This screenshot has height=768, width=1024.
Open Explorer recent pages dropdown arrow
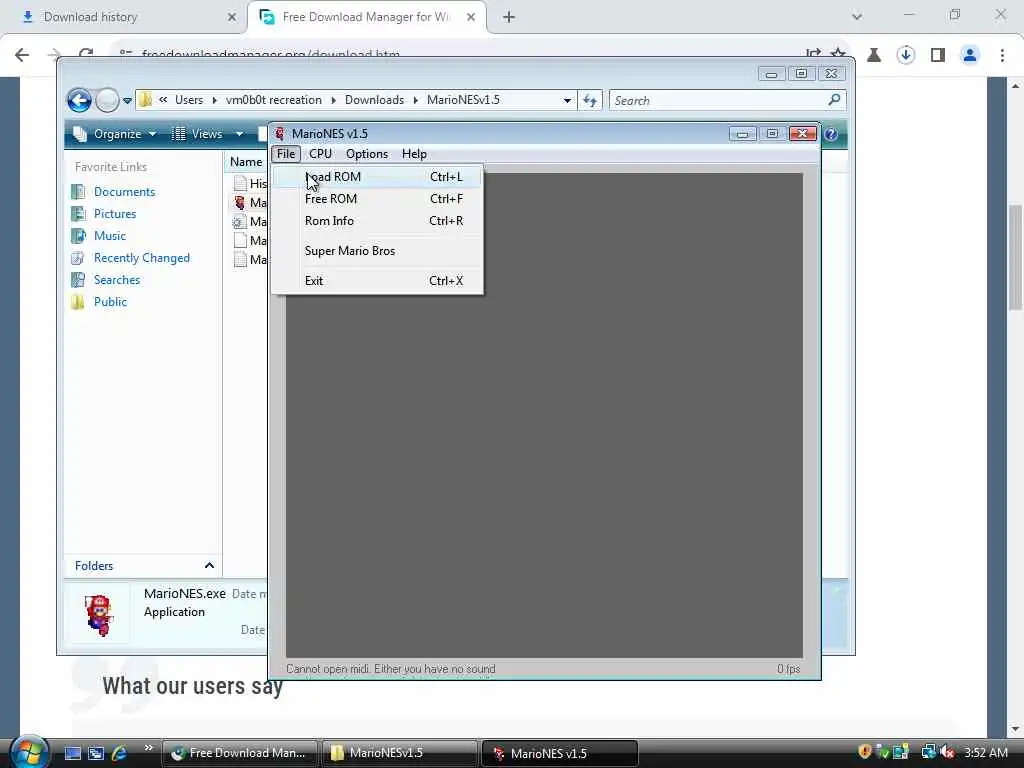(x=127, y=101)
